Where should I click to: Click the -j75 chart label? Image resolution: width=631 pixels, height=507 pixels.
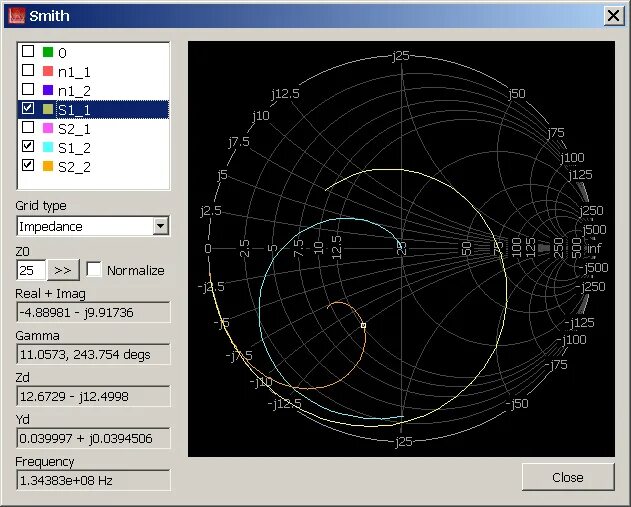556,365
